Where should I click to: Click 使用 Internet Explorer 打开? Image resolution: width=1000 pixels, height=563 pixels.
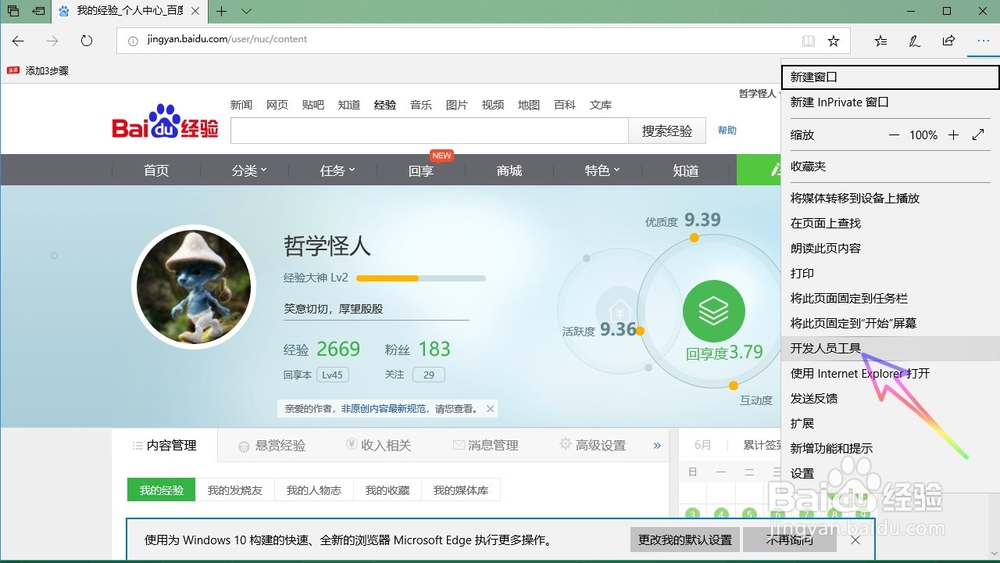pos(890,374)
